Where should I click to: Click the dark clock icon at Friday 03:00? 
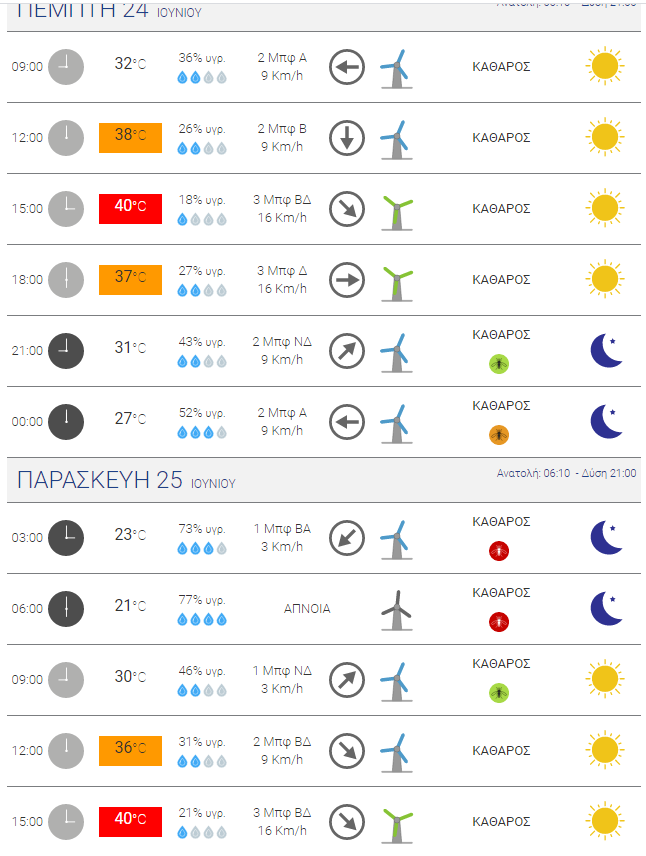pos(66,538)
